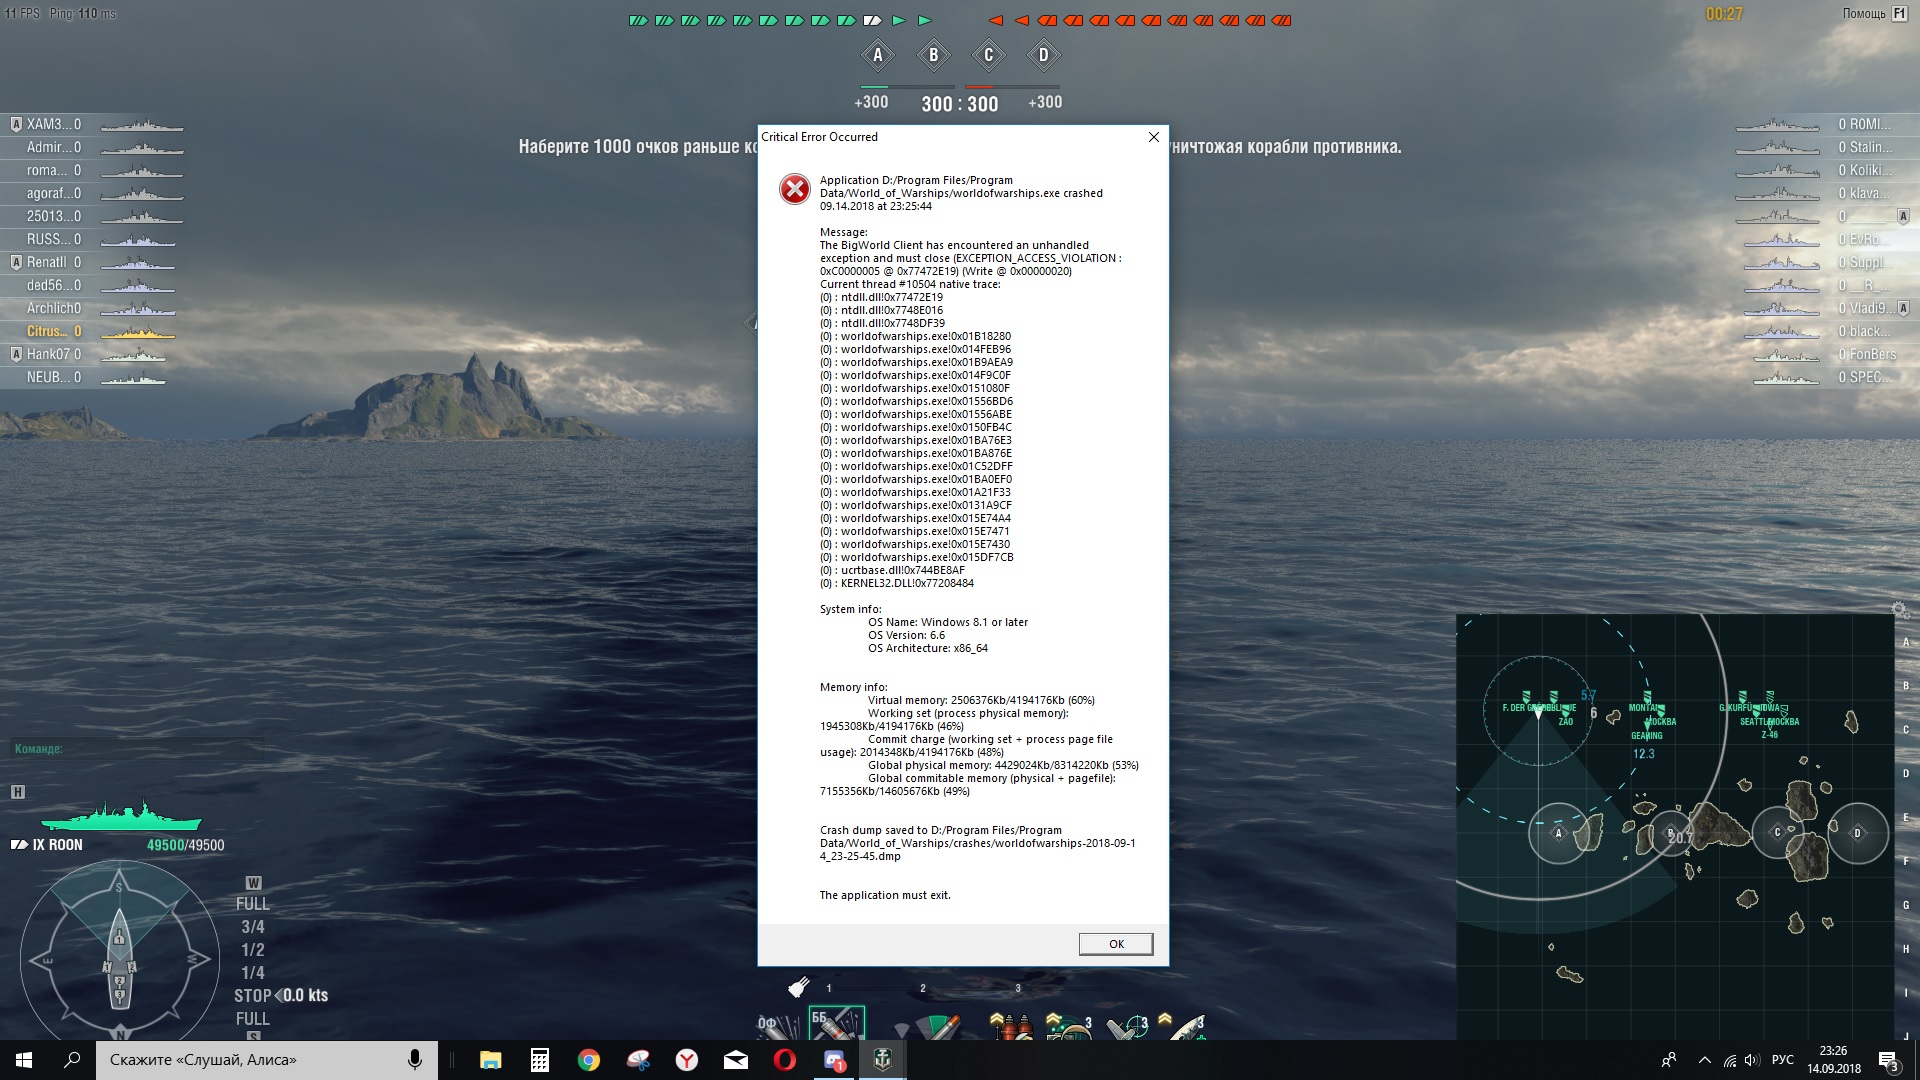The width and height of the screenshot is (1920, 1080).
Task: Open Yandex Browser from the taskbar
Action: (686, 1060)
